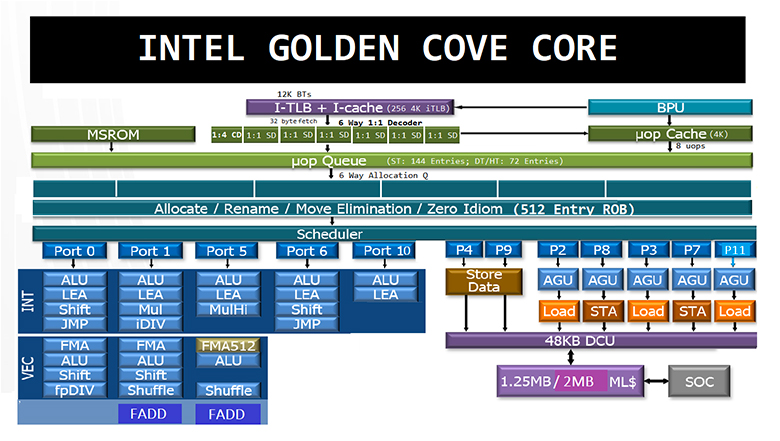Click the LEA unit under Port 10
Viewport: 780px width, 441px height.
pyautogui.click(x=386, y=295)
